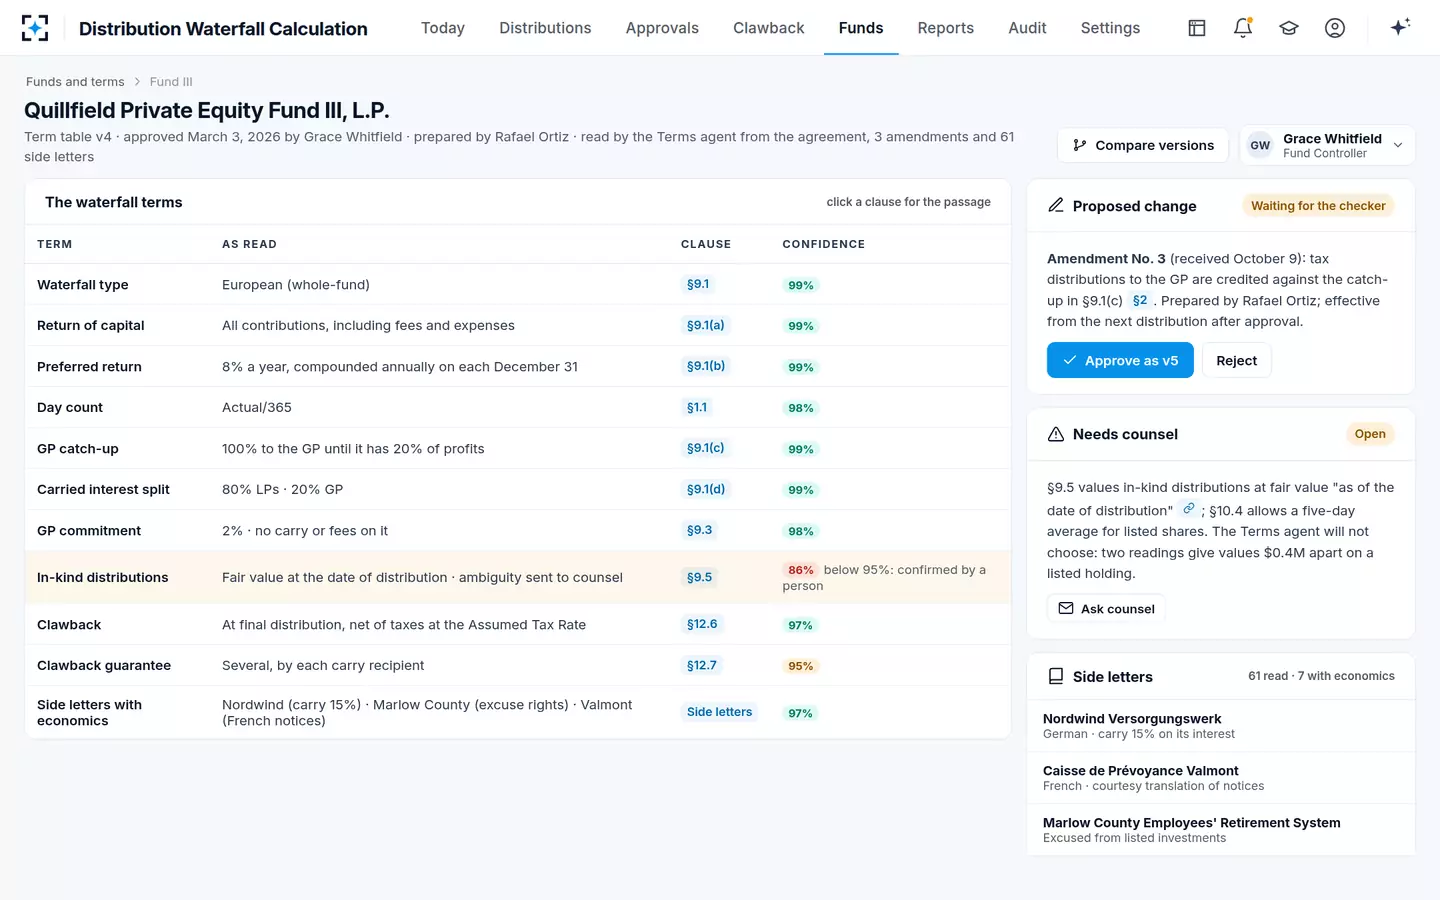The width and height of the screenshot is (1440, 900).
Task: Launch the sparkle AI assistant
Action: coord(1400,27)
